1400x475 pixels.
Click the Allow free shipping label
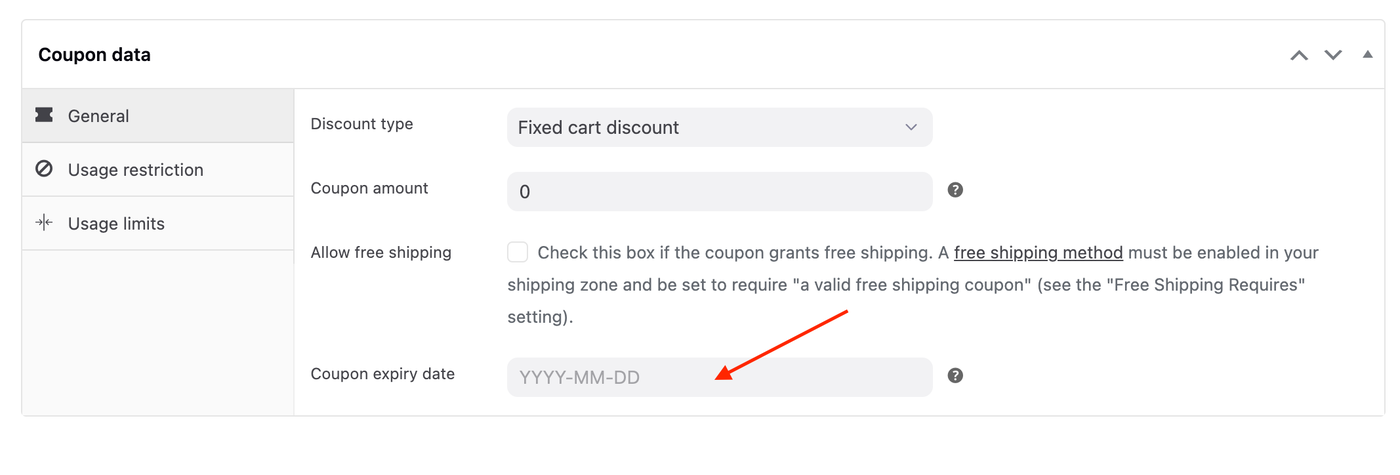pyautogui.click(x=381, y=252)
